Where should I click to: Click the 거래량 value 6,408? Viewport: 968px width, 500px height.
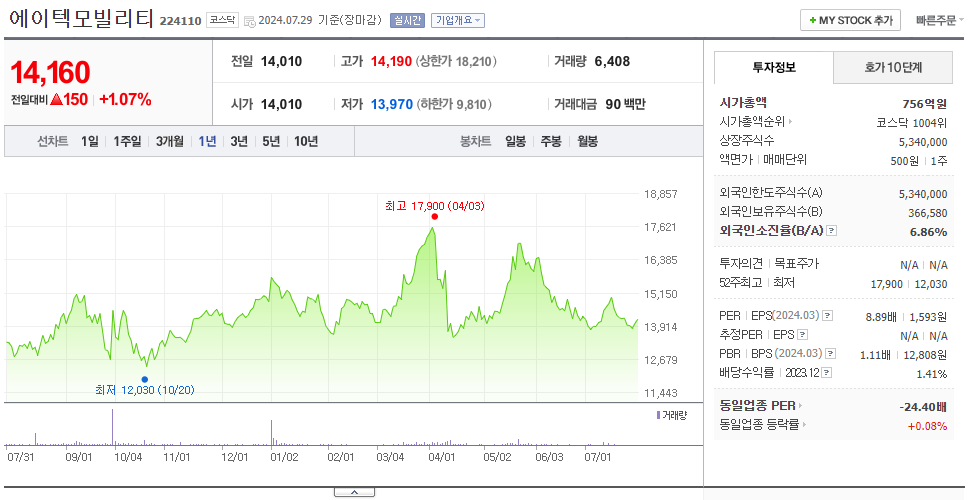(612, 62)
